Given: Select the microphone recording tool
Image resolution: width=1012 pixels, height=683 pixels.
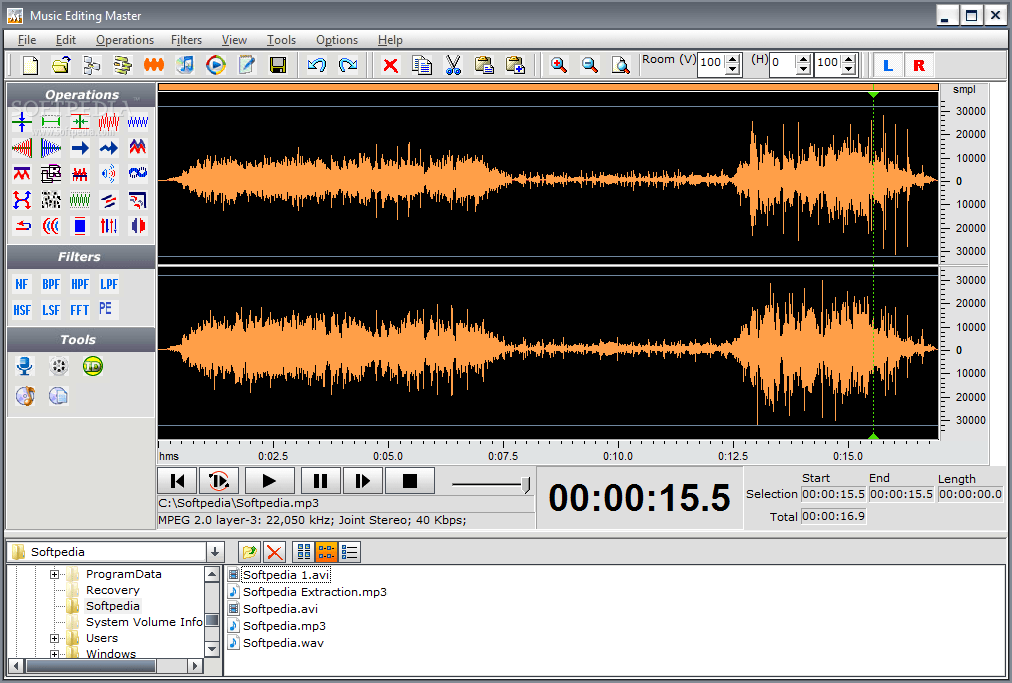Looking at the screenshot, I should [x=23, y=366].
